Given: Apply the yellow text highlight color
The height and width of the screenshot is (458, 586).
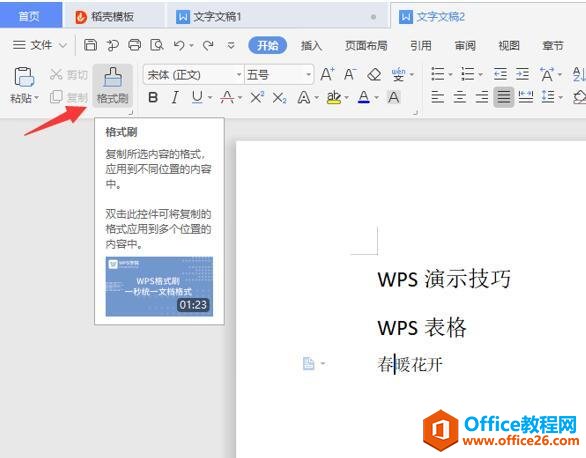Looking at the screenshot, I should 333,98.
